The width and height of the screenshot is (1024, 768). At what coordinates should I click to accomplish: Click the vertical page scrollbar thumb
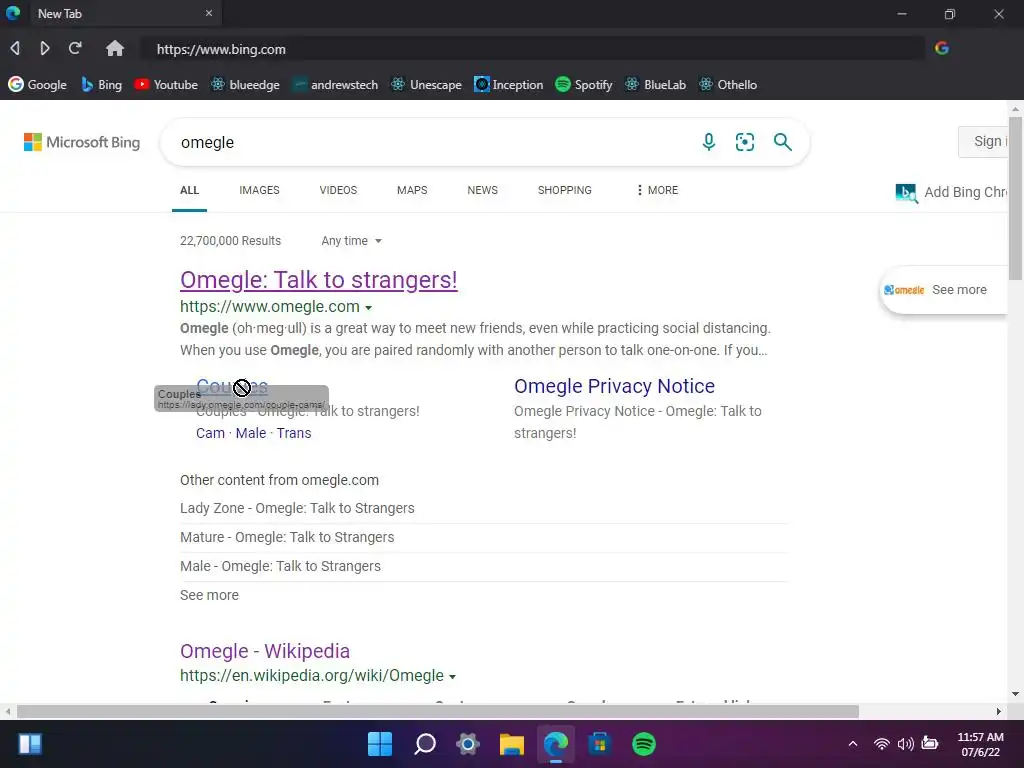pyautogui.click(x=1015, y=199)
